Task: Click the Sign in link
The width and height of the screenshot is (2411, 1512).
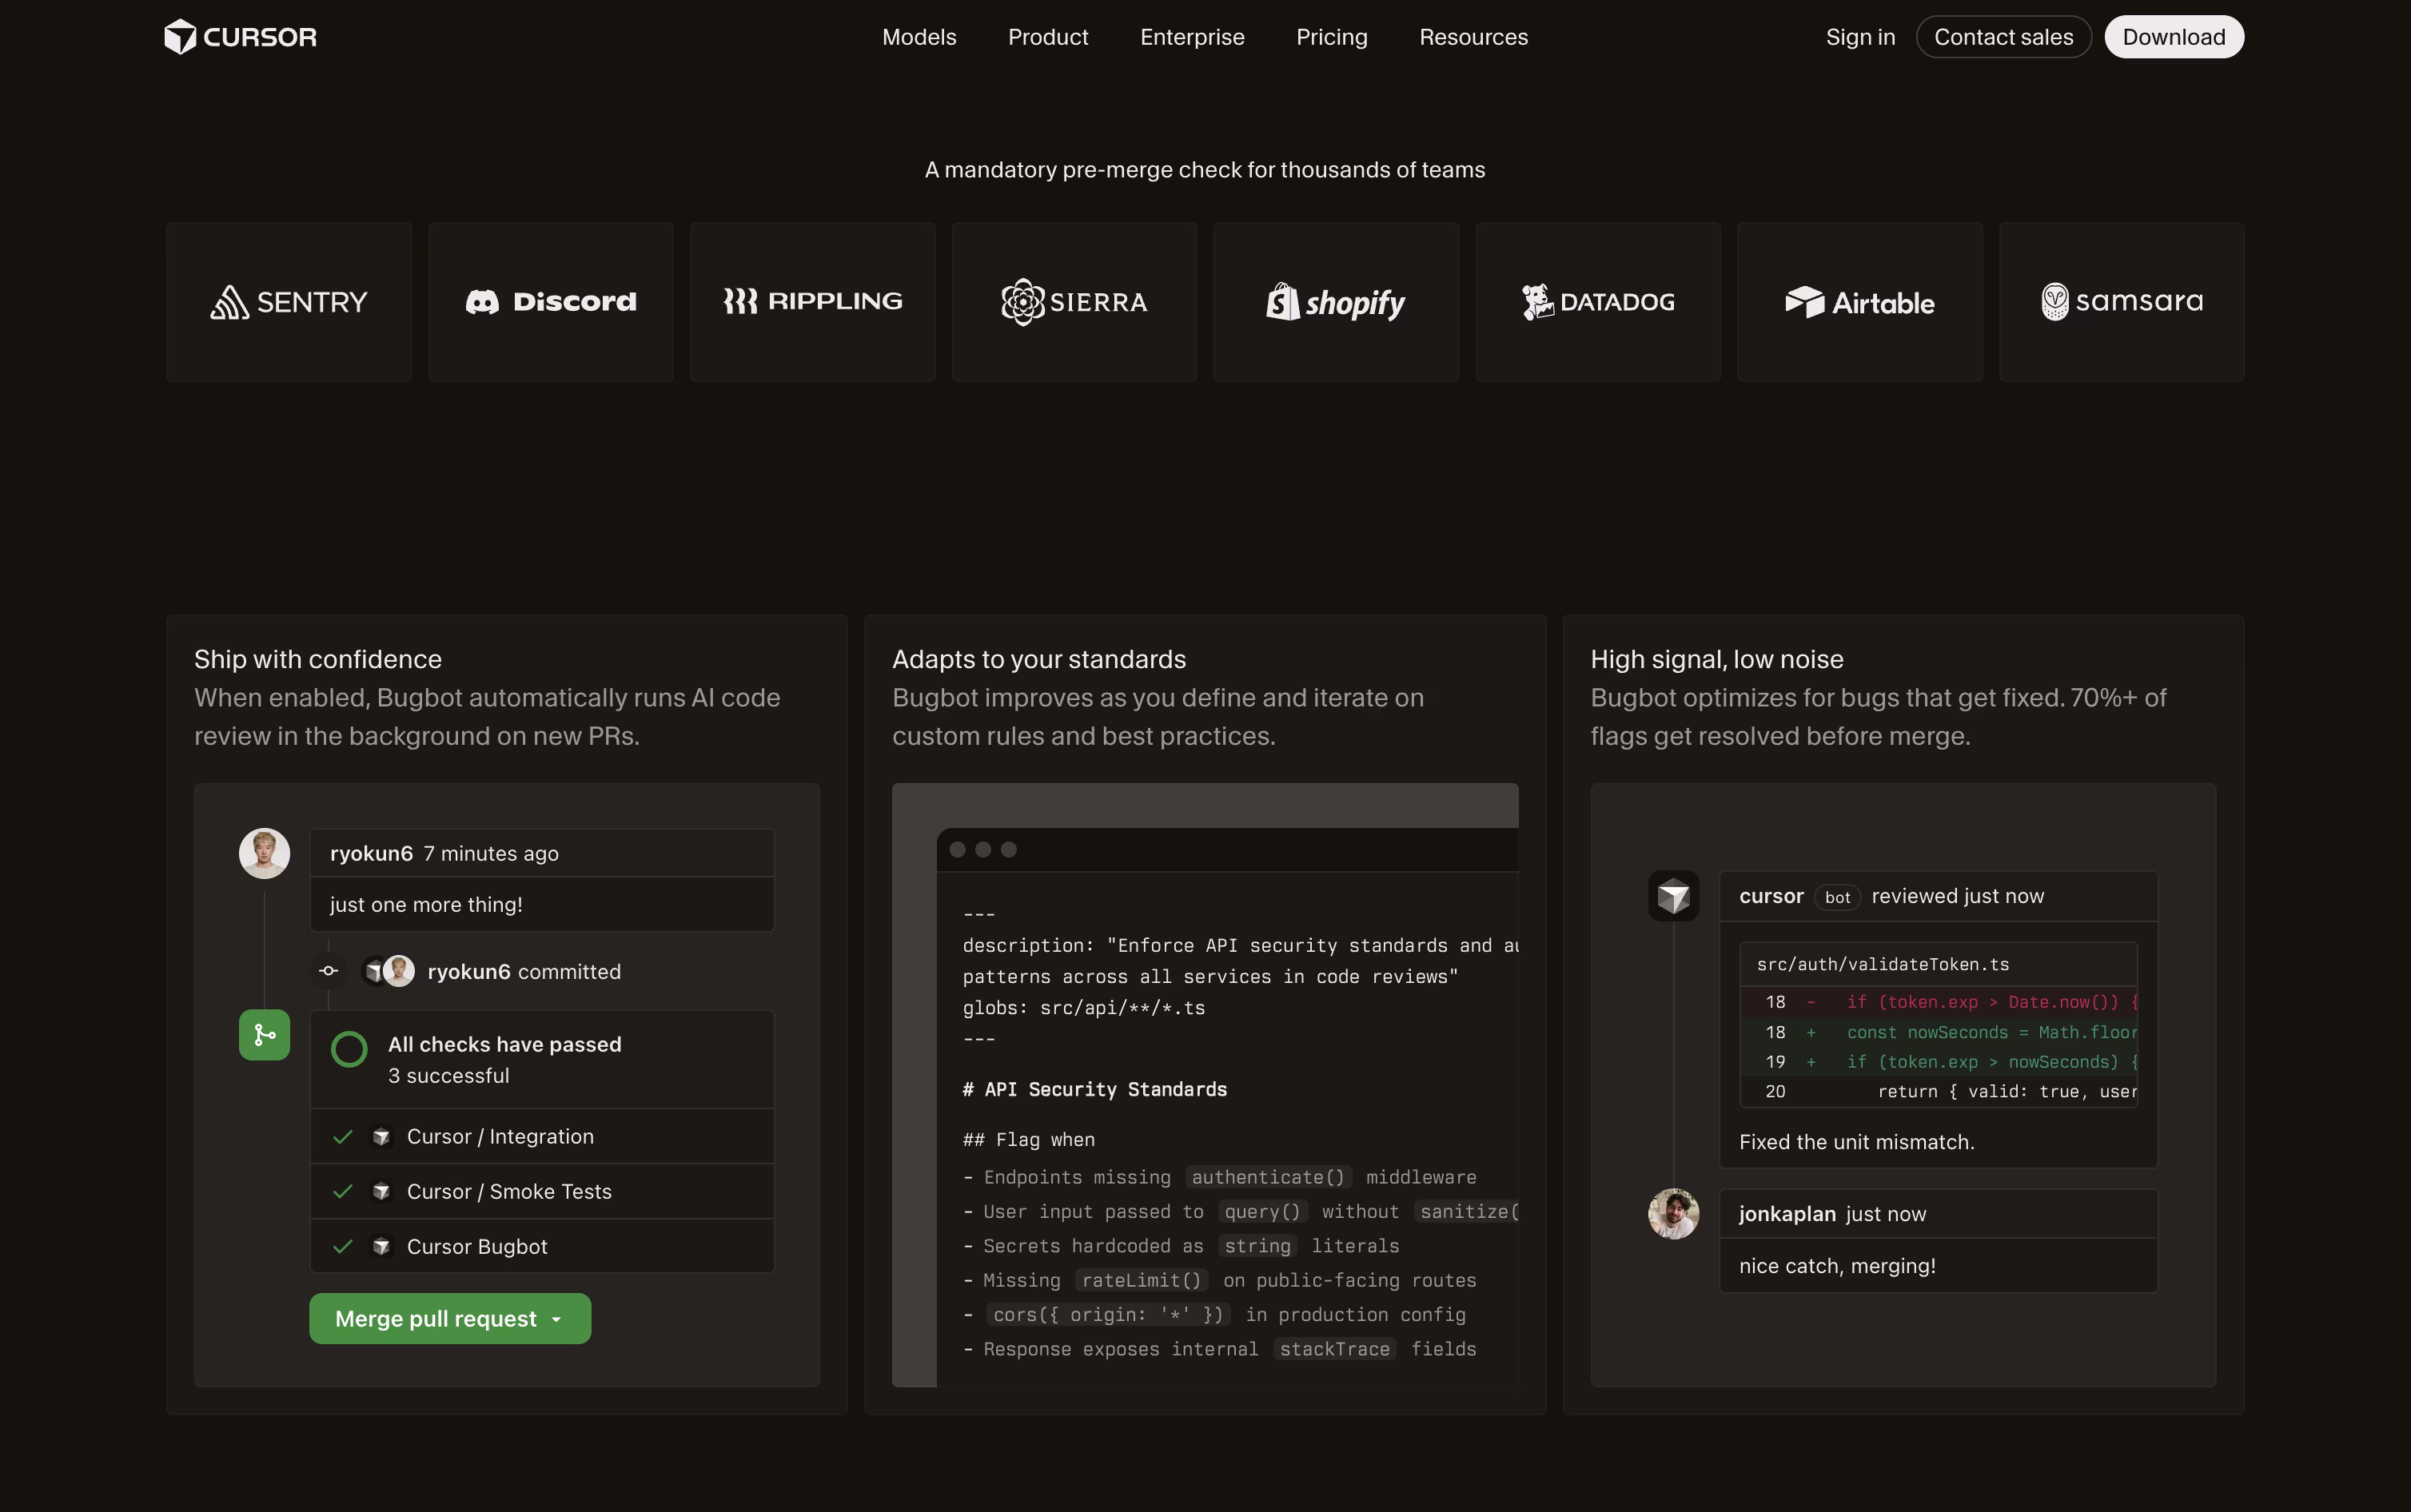Action: pos(1860,37)
